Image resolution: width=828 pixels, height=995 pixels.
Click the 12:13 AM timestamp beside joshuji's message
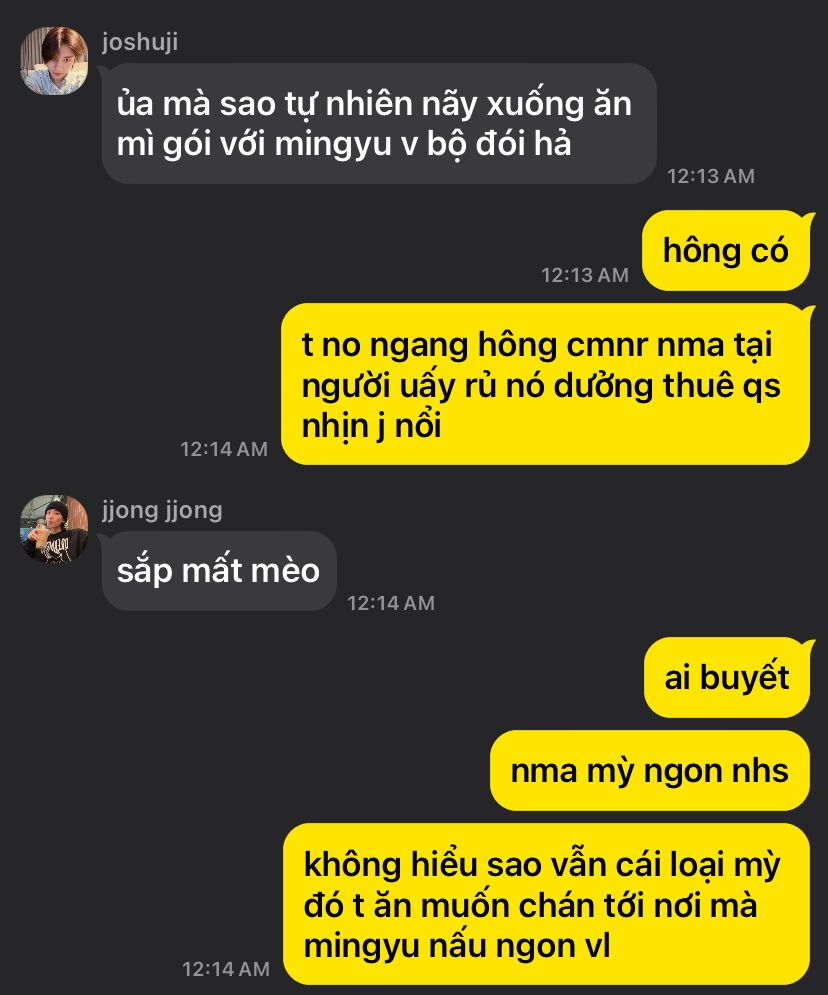711,176
